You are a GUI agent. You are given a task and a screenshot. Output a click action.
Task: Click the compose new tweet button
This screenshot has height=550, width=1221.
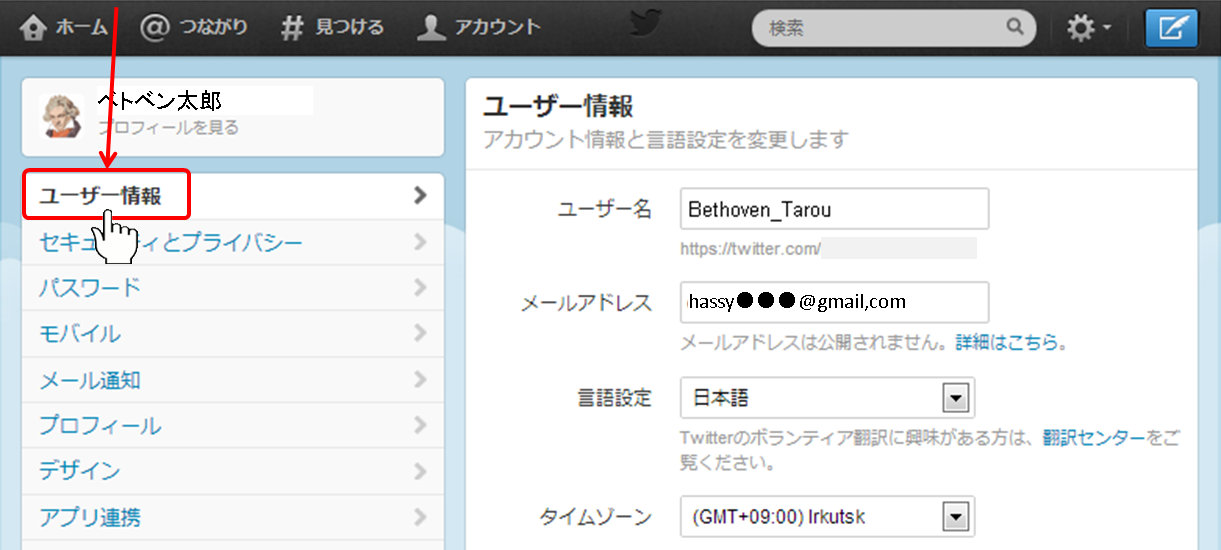(1171, 28)
